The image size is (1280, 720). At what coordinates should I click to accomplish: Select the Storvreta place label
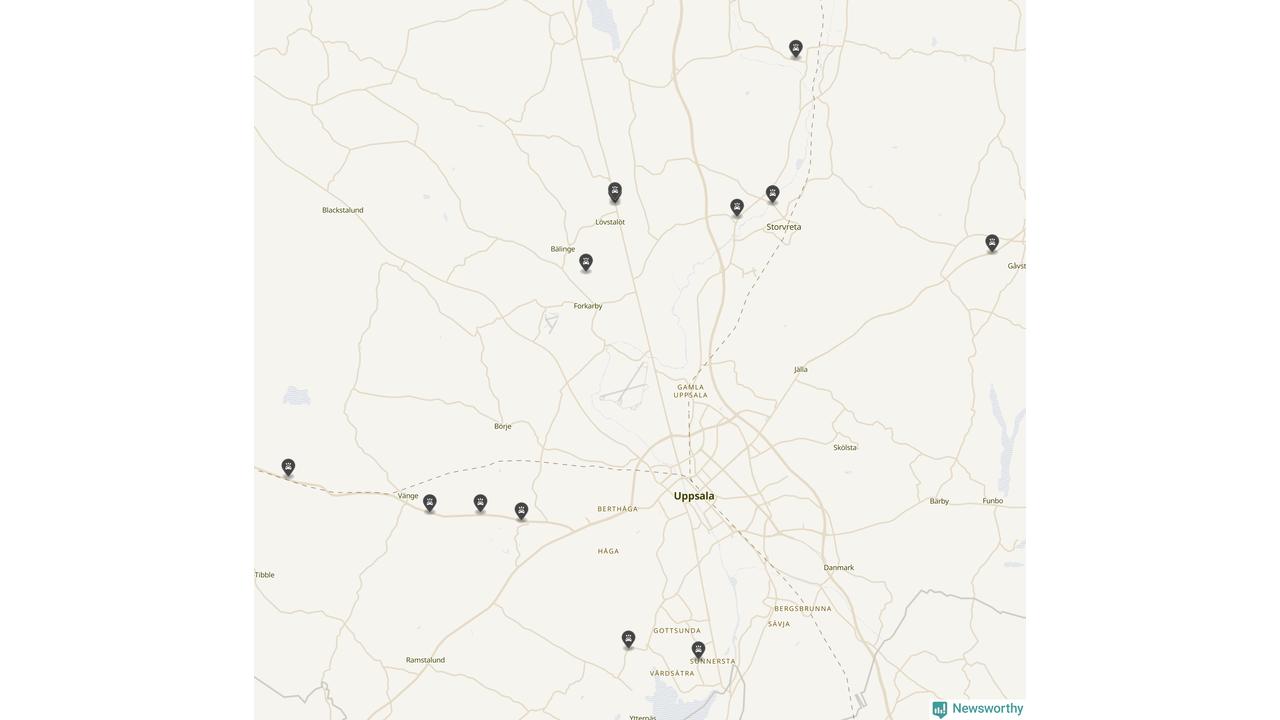click(x=784, y=227)
